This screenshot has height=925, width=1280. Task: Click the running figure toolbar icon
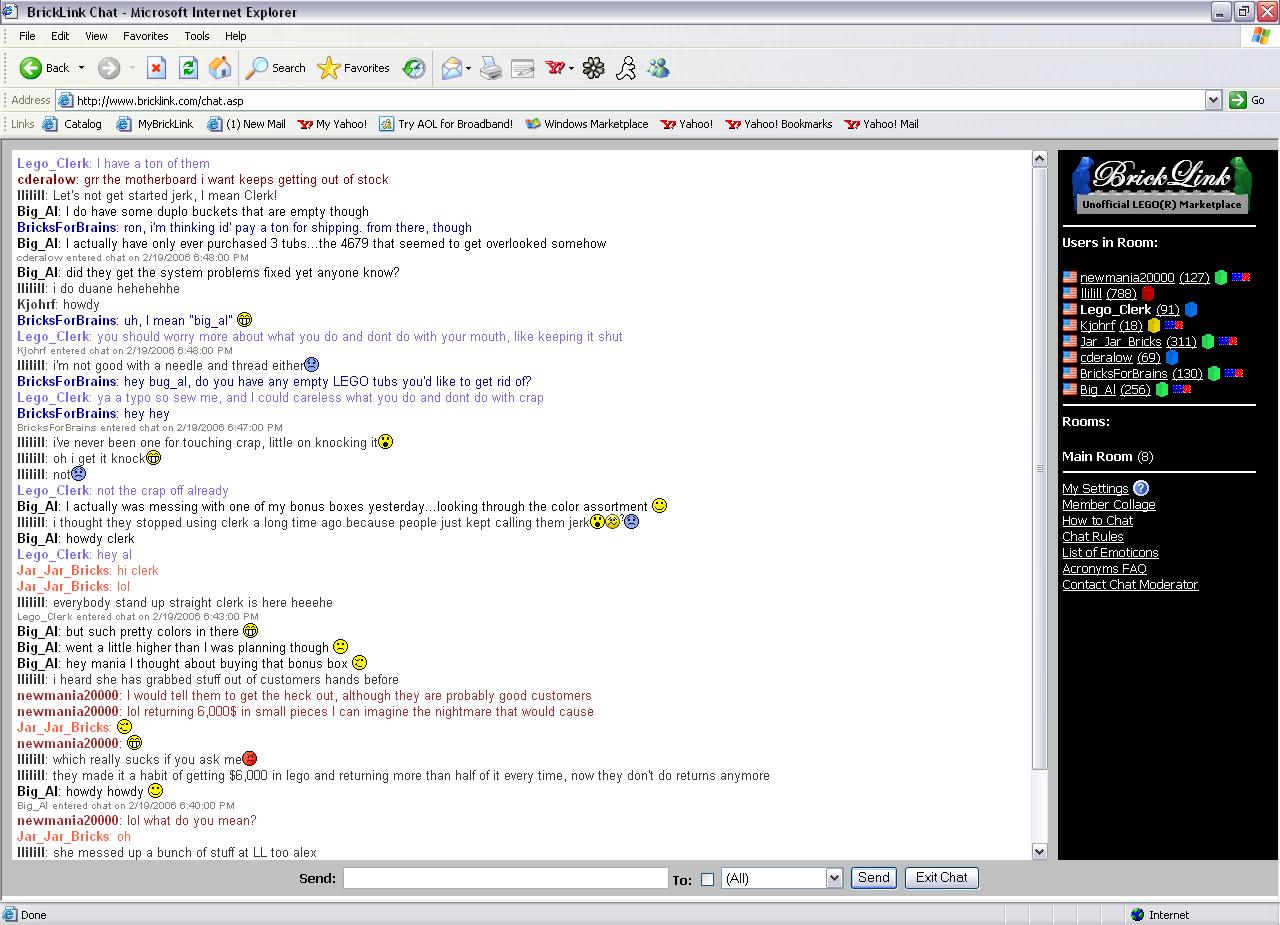pyautogui.click(x=626, y=68)
